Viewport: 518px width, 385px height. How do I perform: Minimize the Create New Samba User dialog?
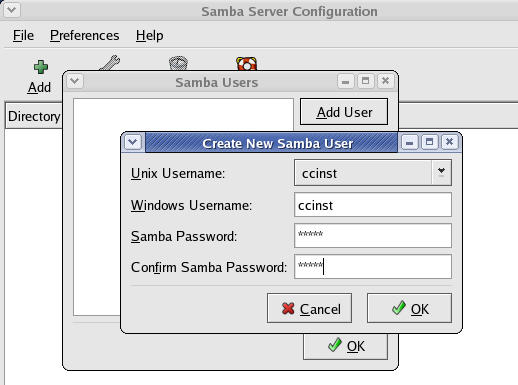410,143
